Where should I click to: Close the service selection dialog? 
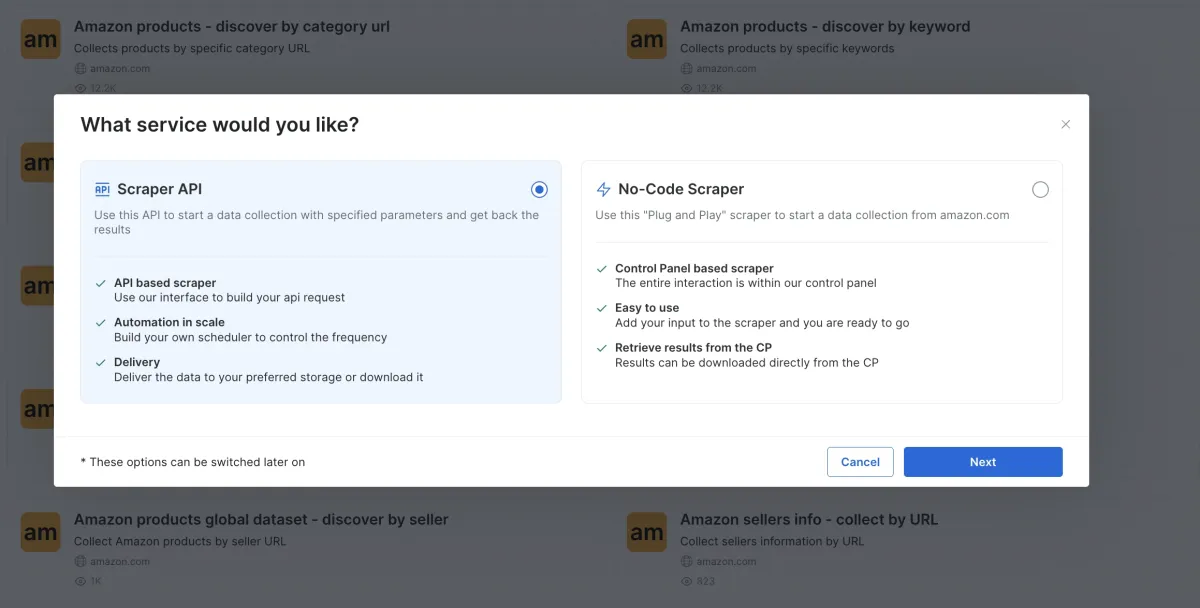pyautogui.click(x=1065, y=124)
